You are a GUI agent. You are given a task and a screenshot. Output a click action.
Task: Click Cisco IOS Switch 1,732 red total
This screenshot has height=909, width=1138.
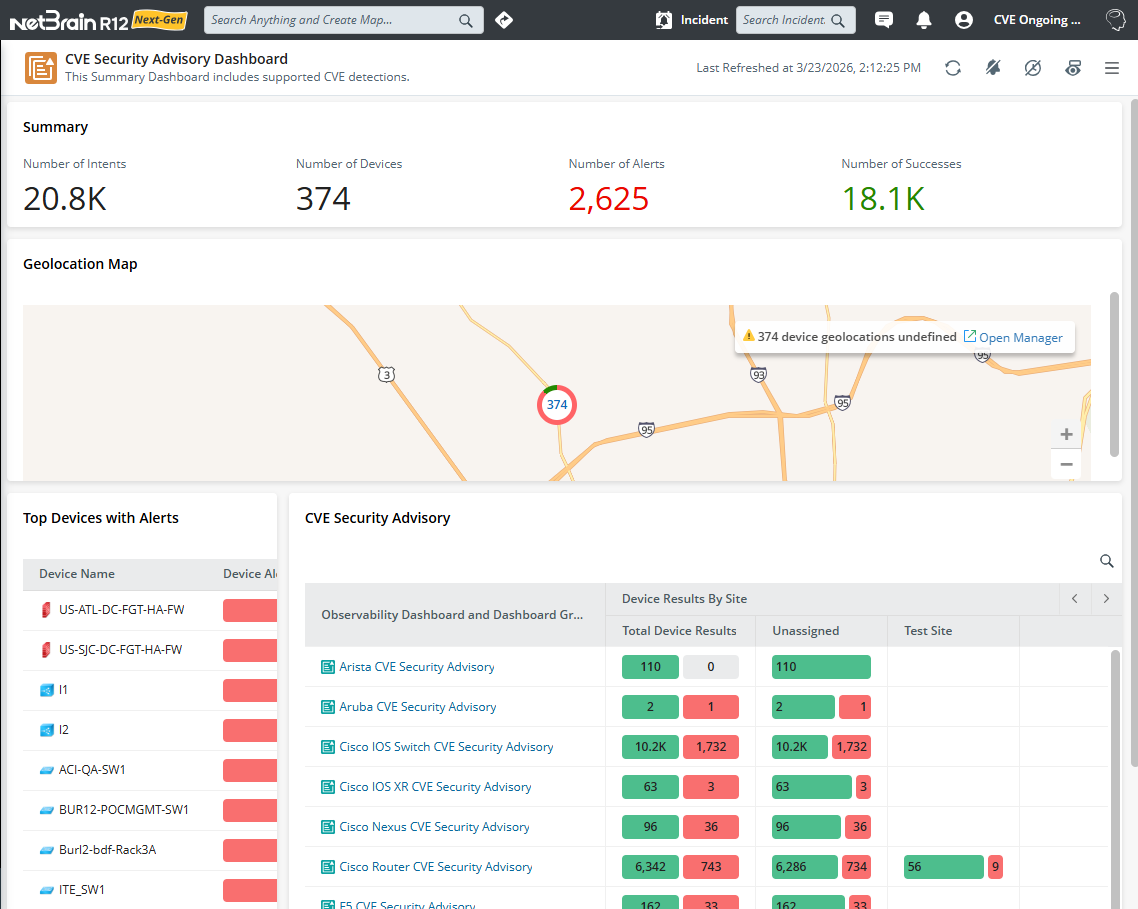tap(711, 746)
